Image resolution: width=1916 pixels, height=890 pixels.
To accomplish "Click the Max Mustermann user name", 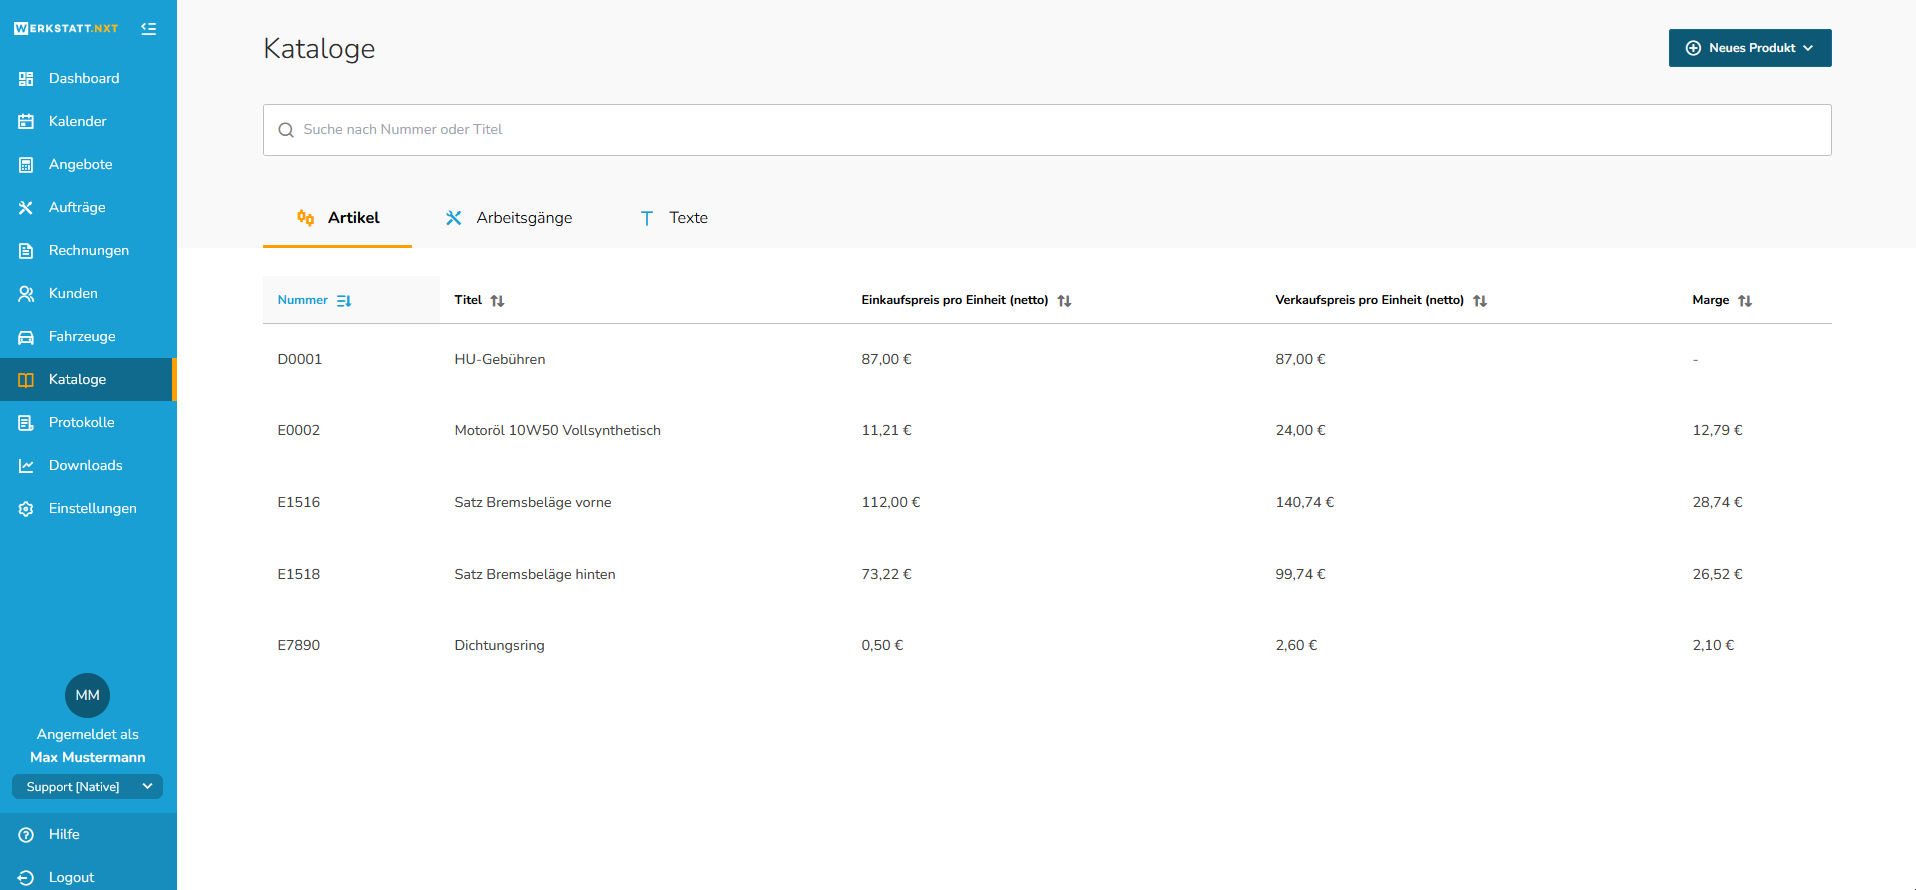I will [88, 758].
